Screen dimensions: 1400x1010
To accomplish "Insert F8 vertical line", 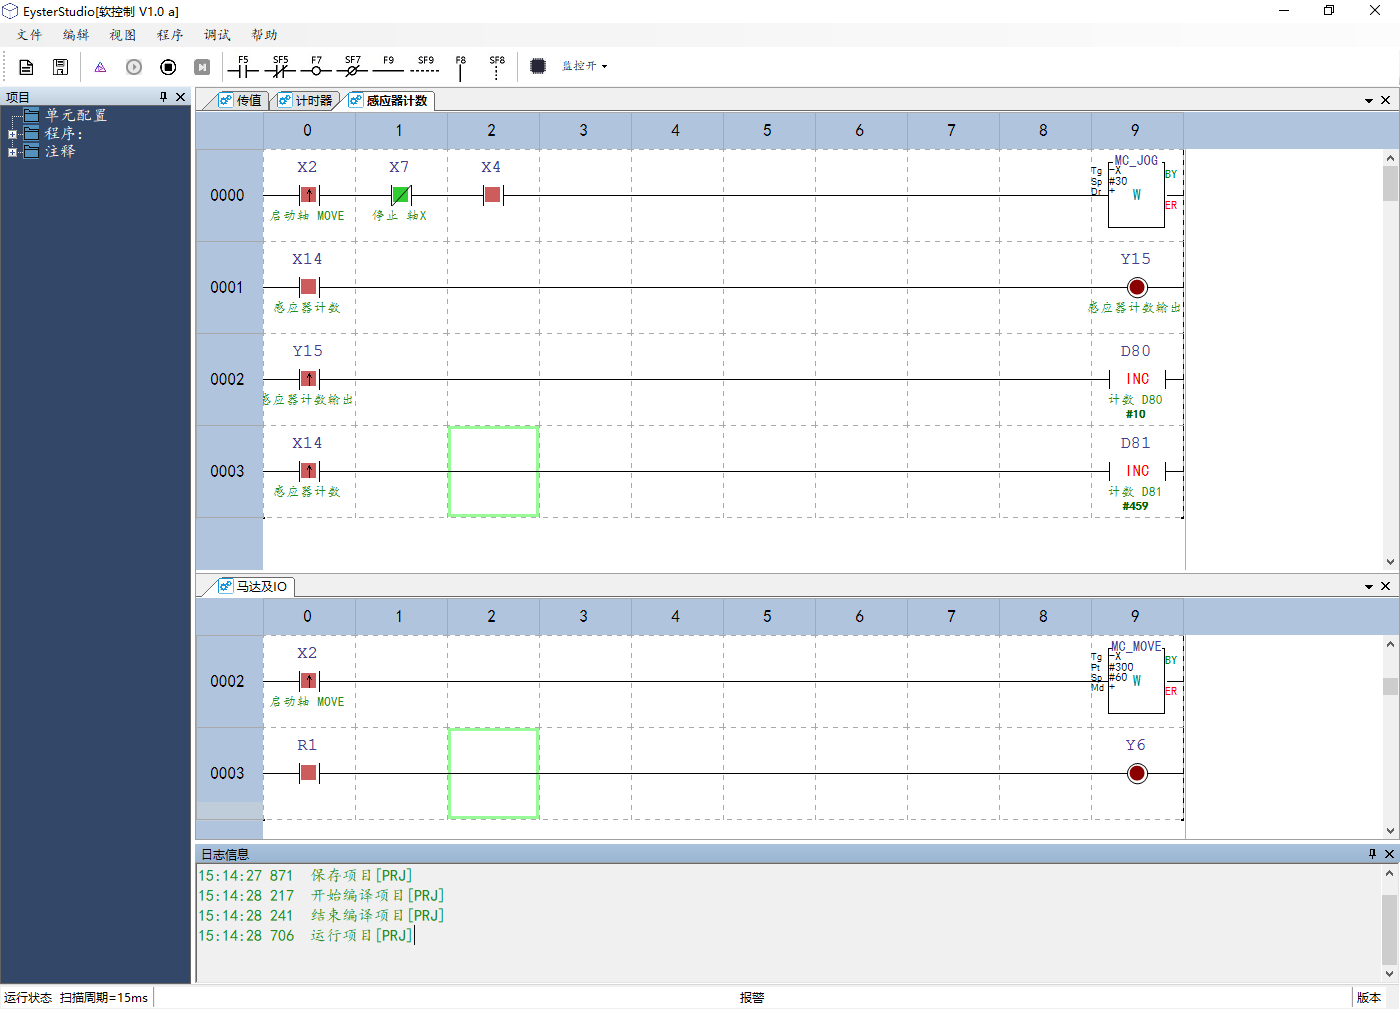I will [x=461, y=67].
